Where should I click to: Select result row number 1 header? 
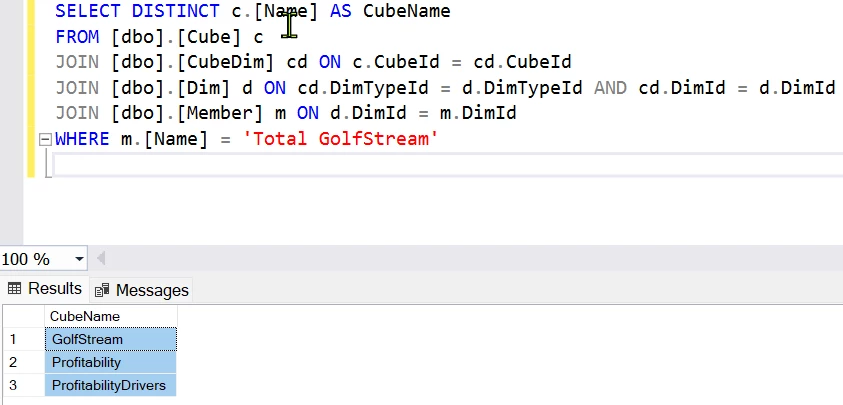click(23, 339)
